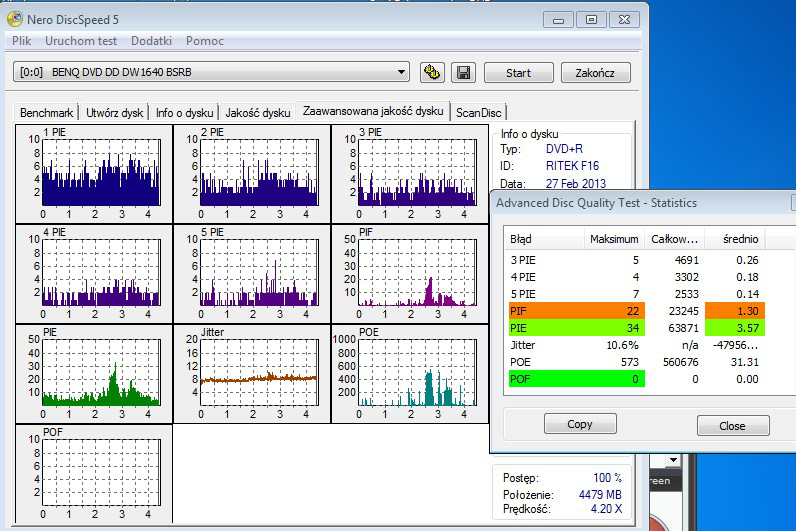This screenshot has height=531, width=796.
Task: Click the 100 % progress value
Action: click(607, 478)
